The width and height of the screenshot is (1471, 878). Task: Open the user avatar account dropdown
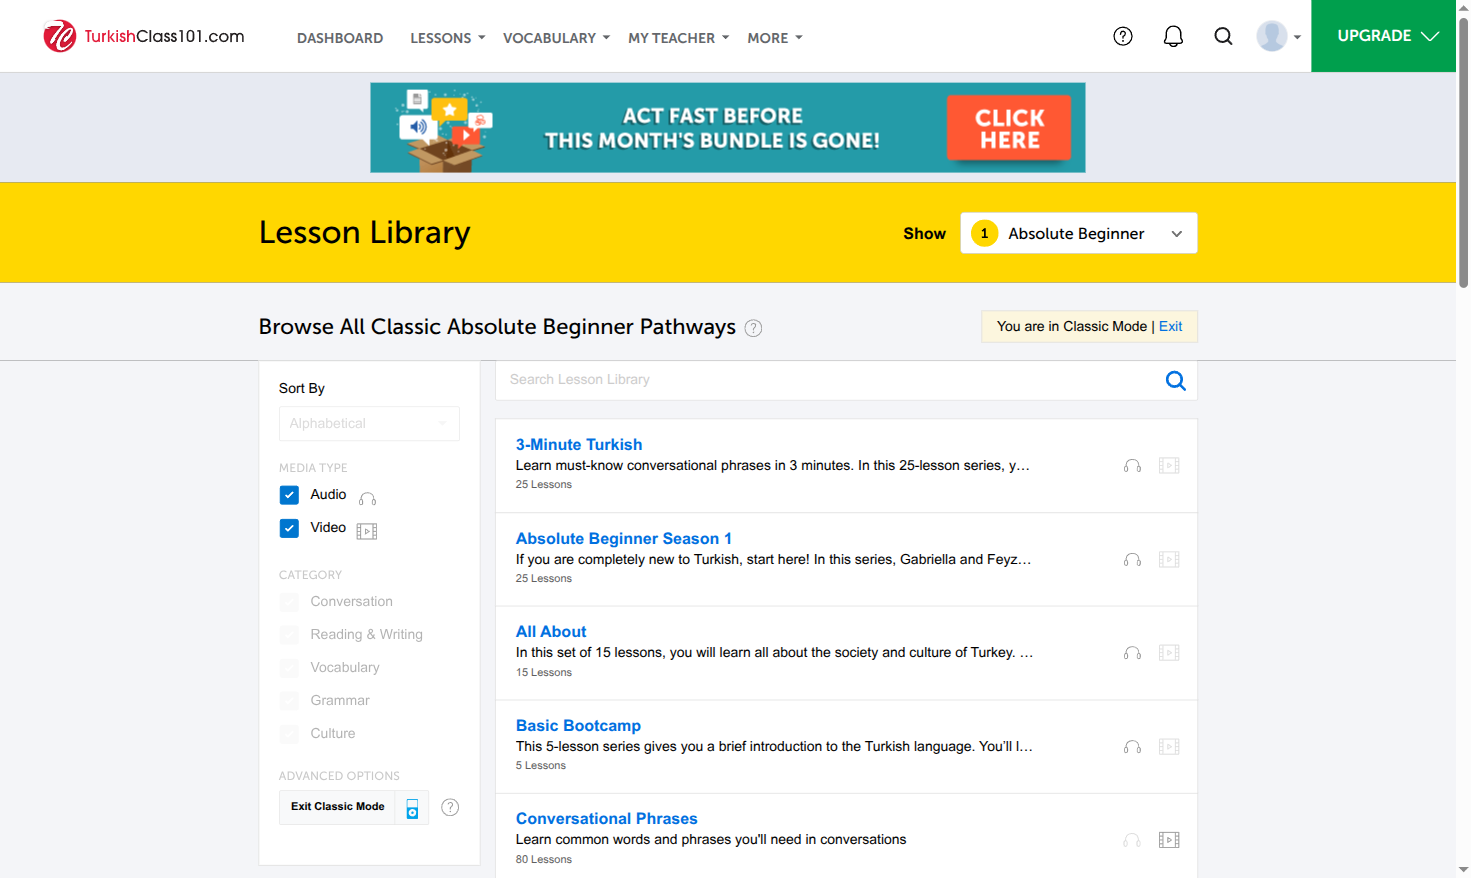(x=1278, y=36)
